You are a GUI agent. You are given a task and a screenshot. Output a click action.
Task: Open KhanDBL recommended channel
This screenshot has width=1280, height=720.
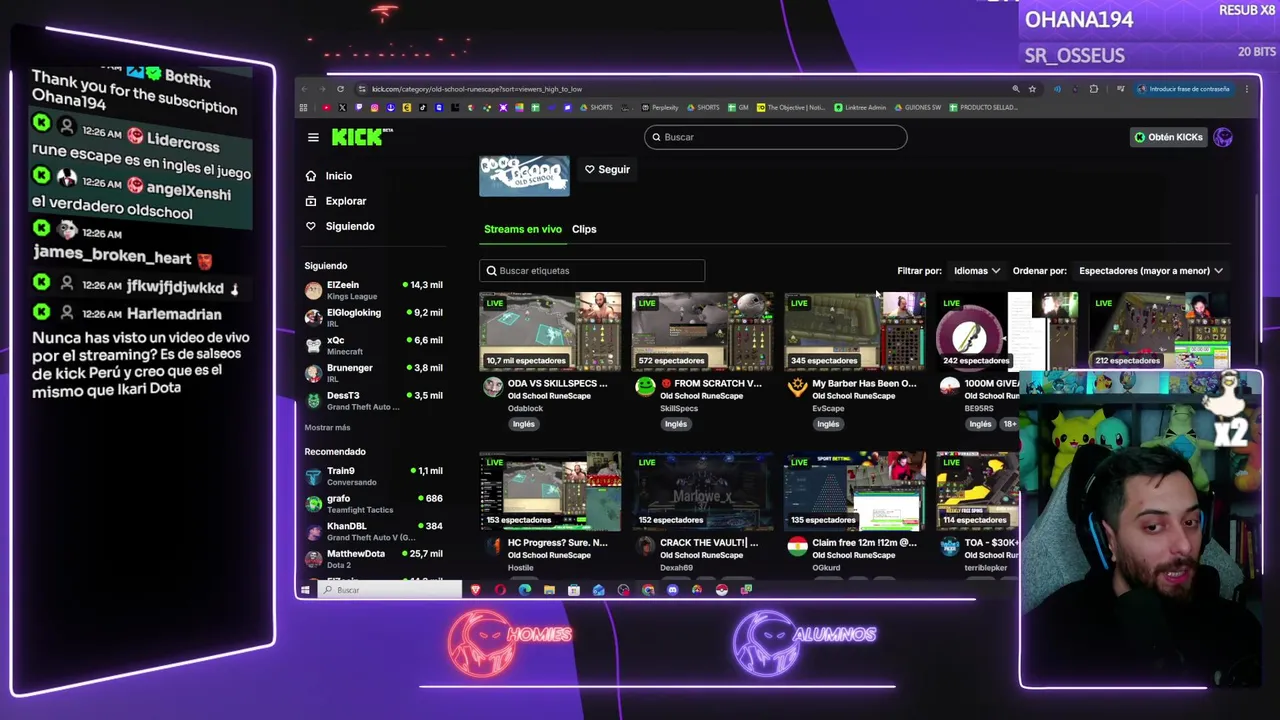[373, 531]
